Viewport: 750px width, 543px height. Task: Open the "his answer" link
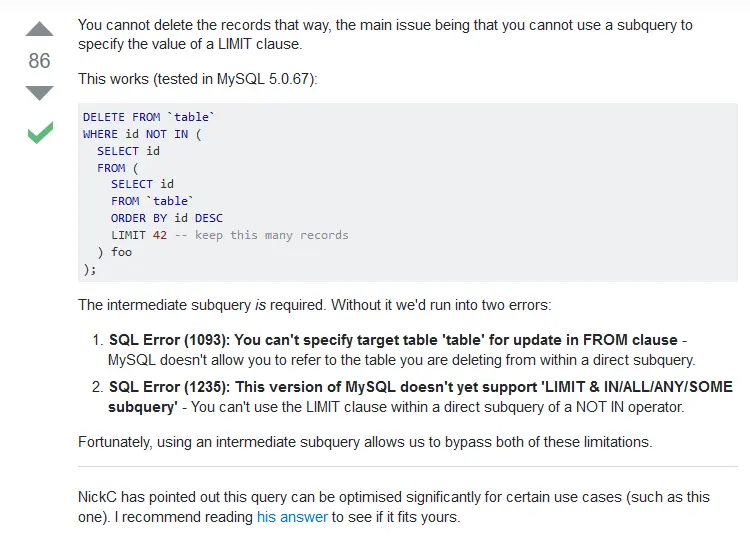(x=292, y=517)
